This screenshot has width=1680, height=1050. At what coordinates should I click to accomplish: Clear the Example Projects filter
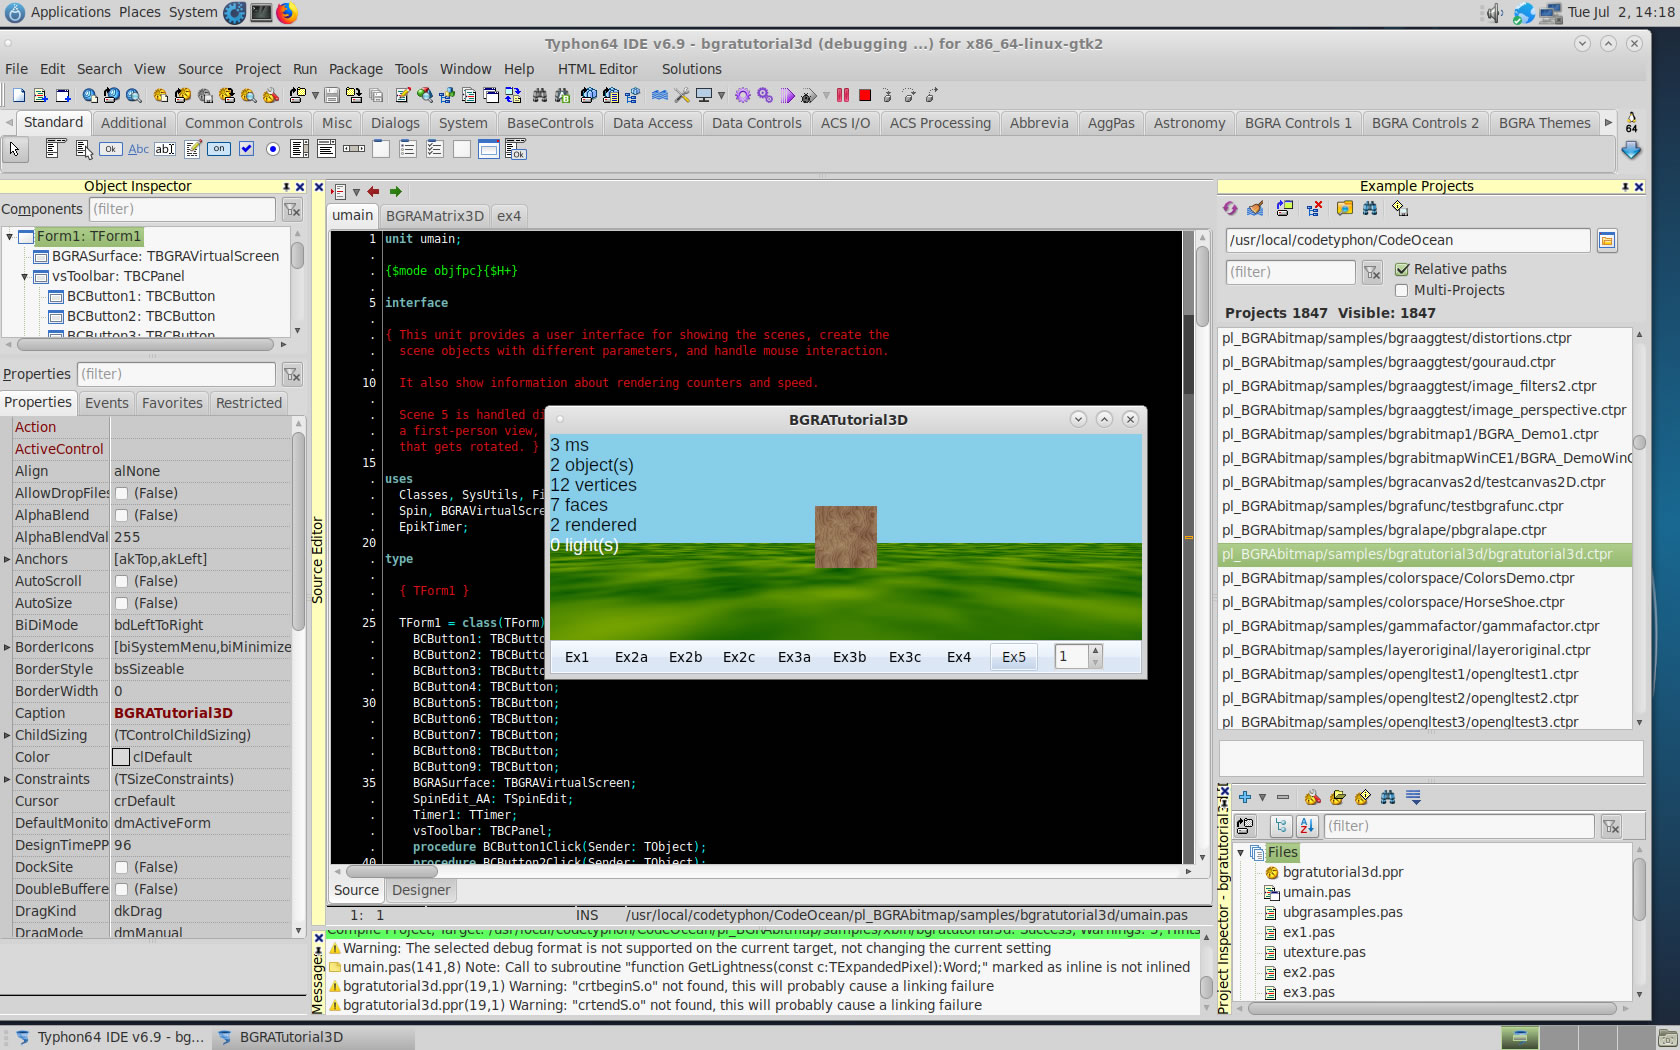[1372, 272]
